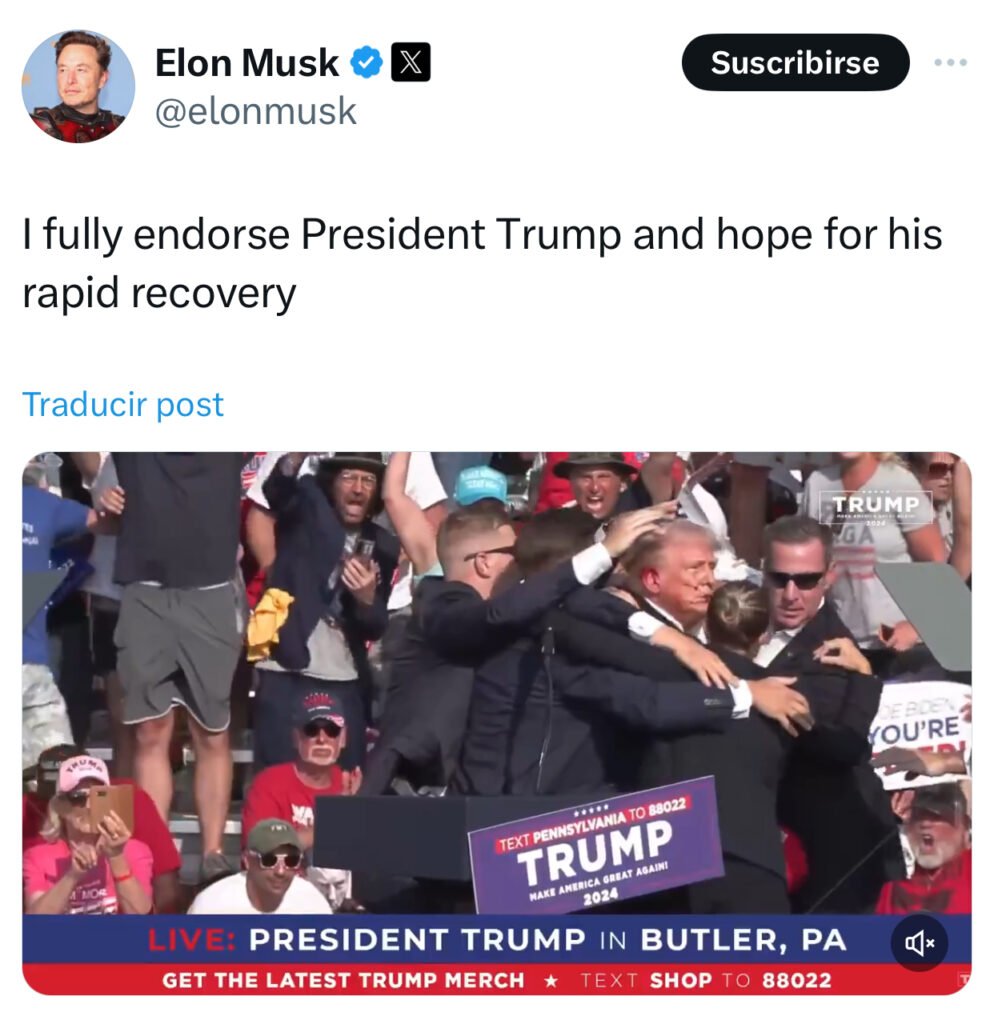Open Elon Musk's profile picture

tap(78, 86)
